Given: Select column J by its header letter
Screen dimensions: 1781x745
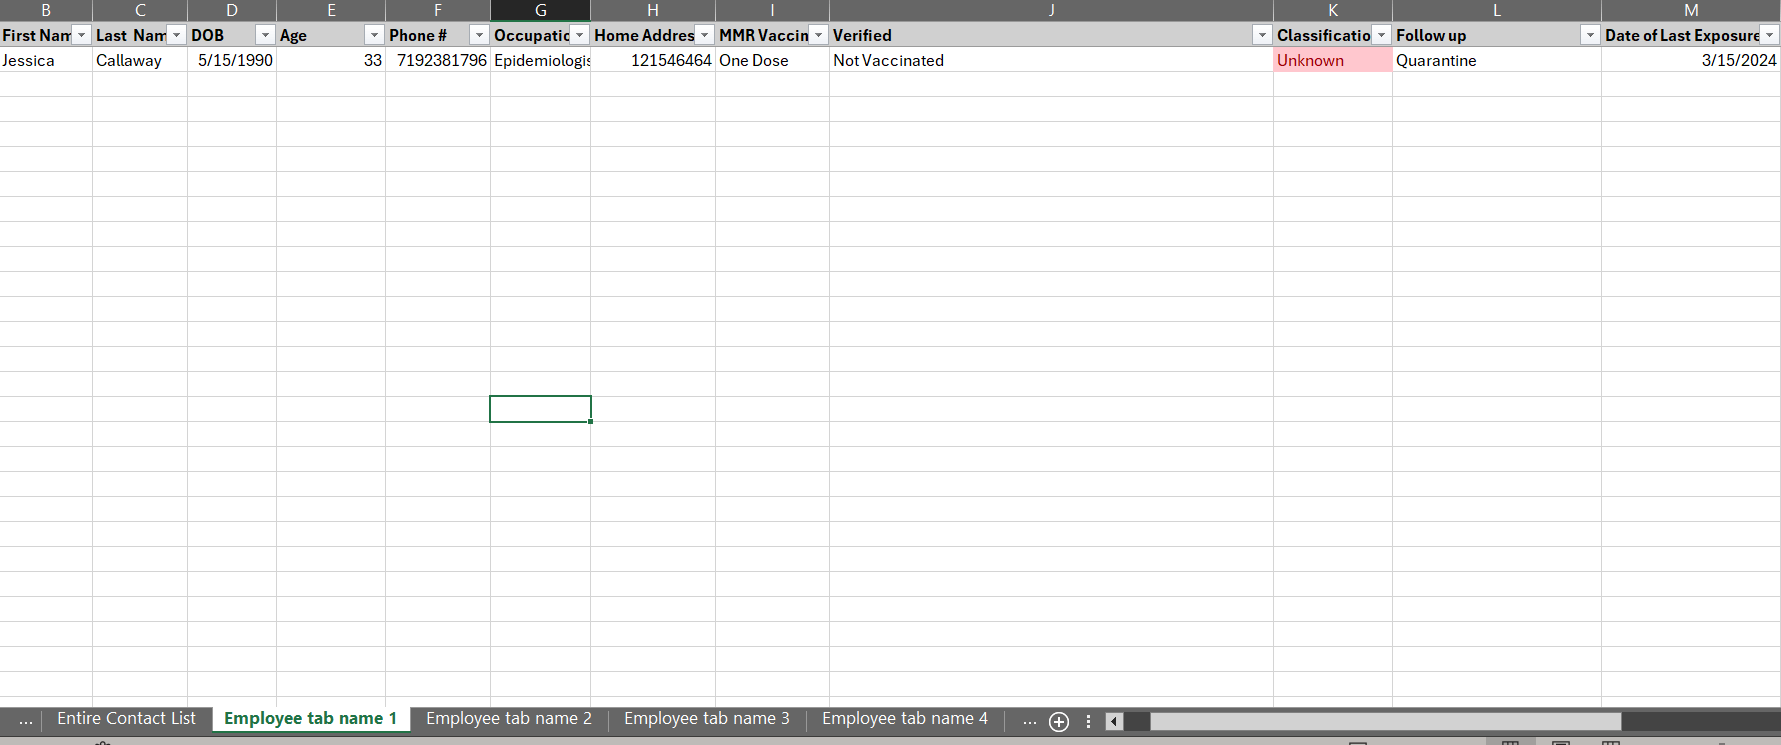Looking at the screenshot, I should 1052,10.
